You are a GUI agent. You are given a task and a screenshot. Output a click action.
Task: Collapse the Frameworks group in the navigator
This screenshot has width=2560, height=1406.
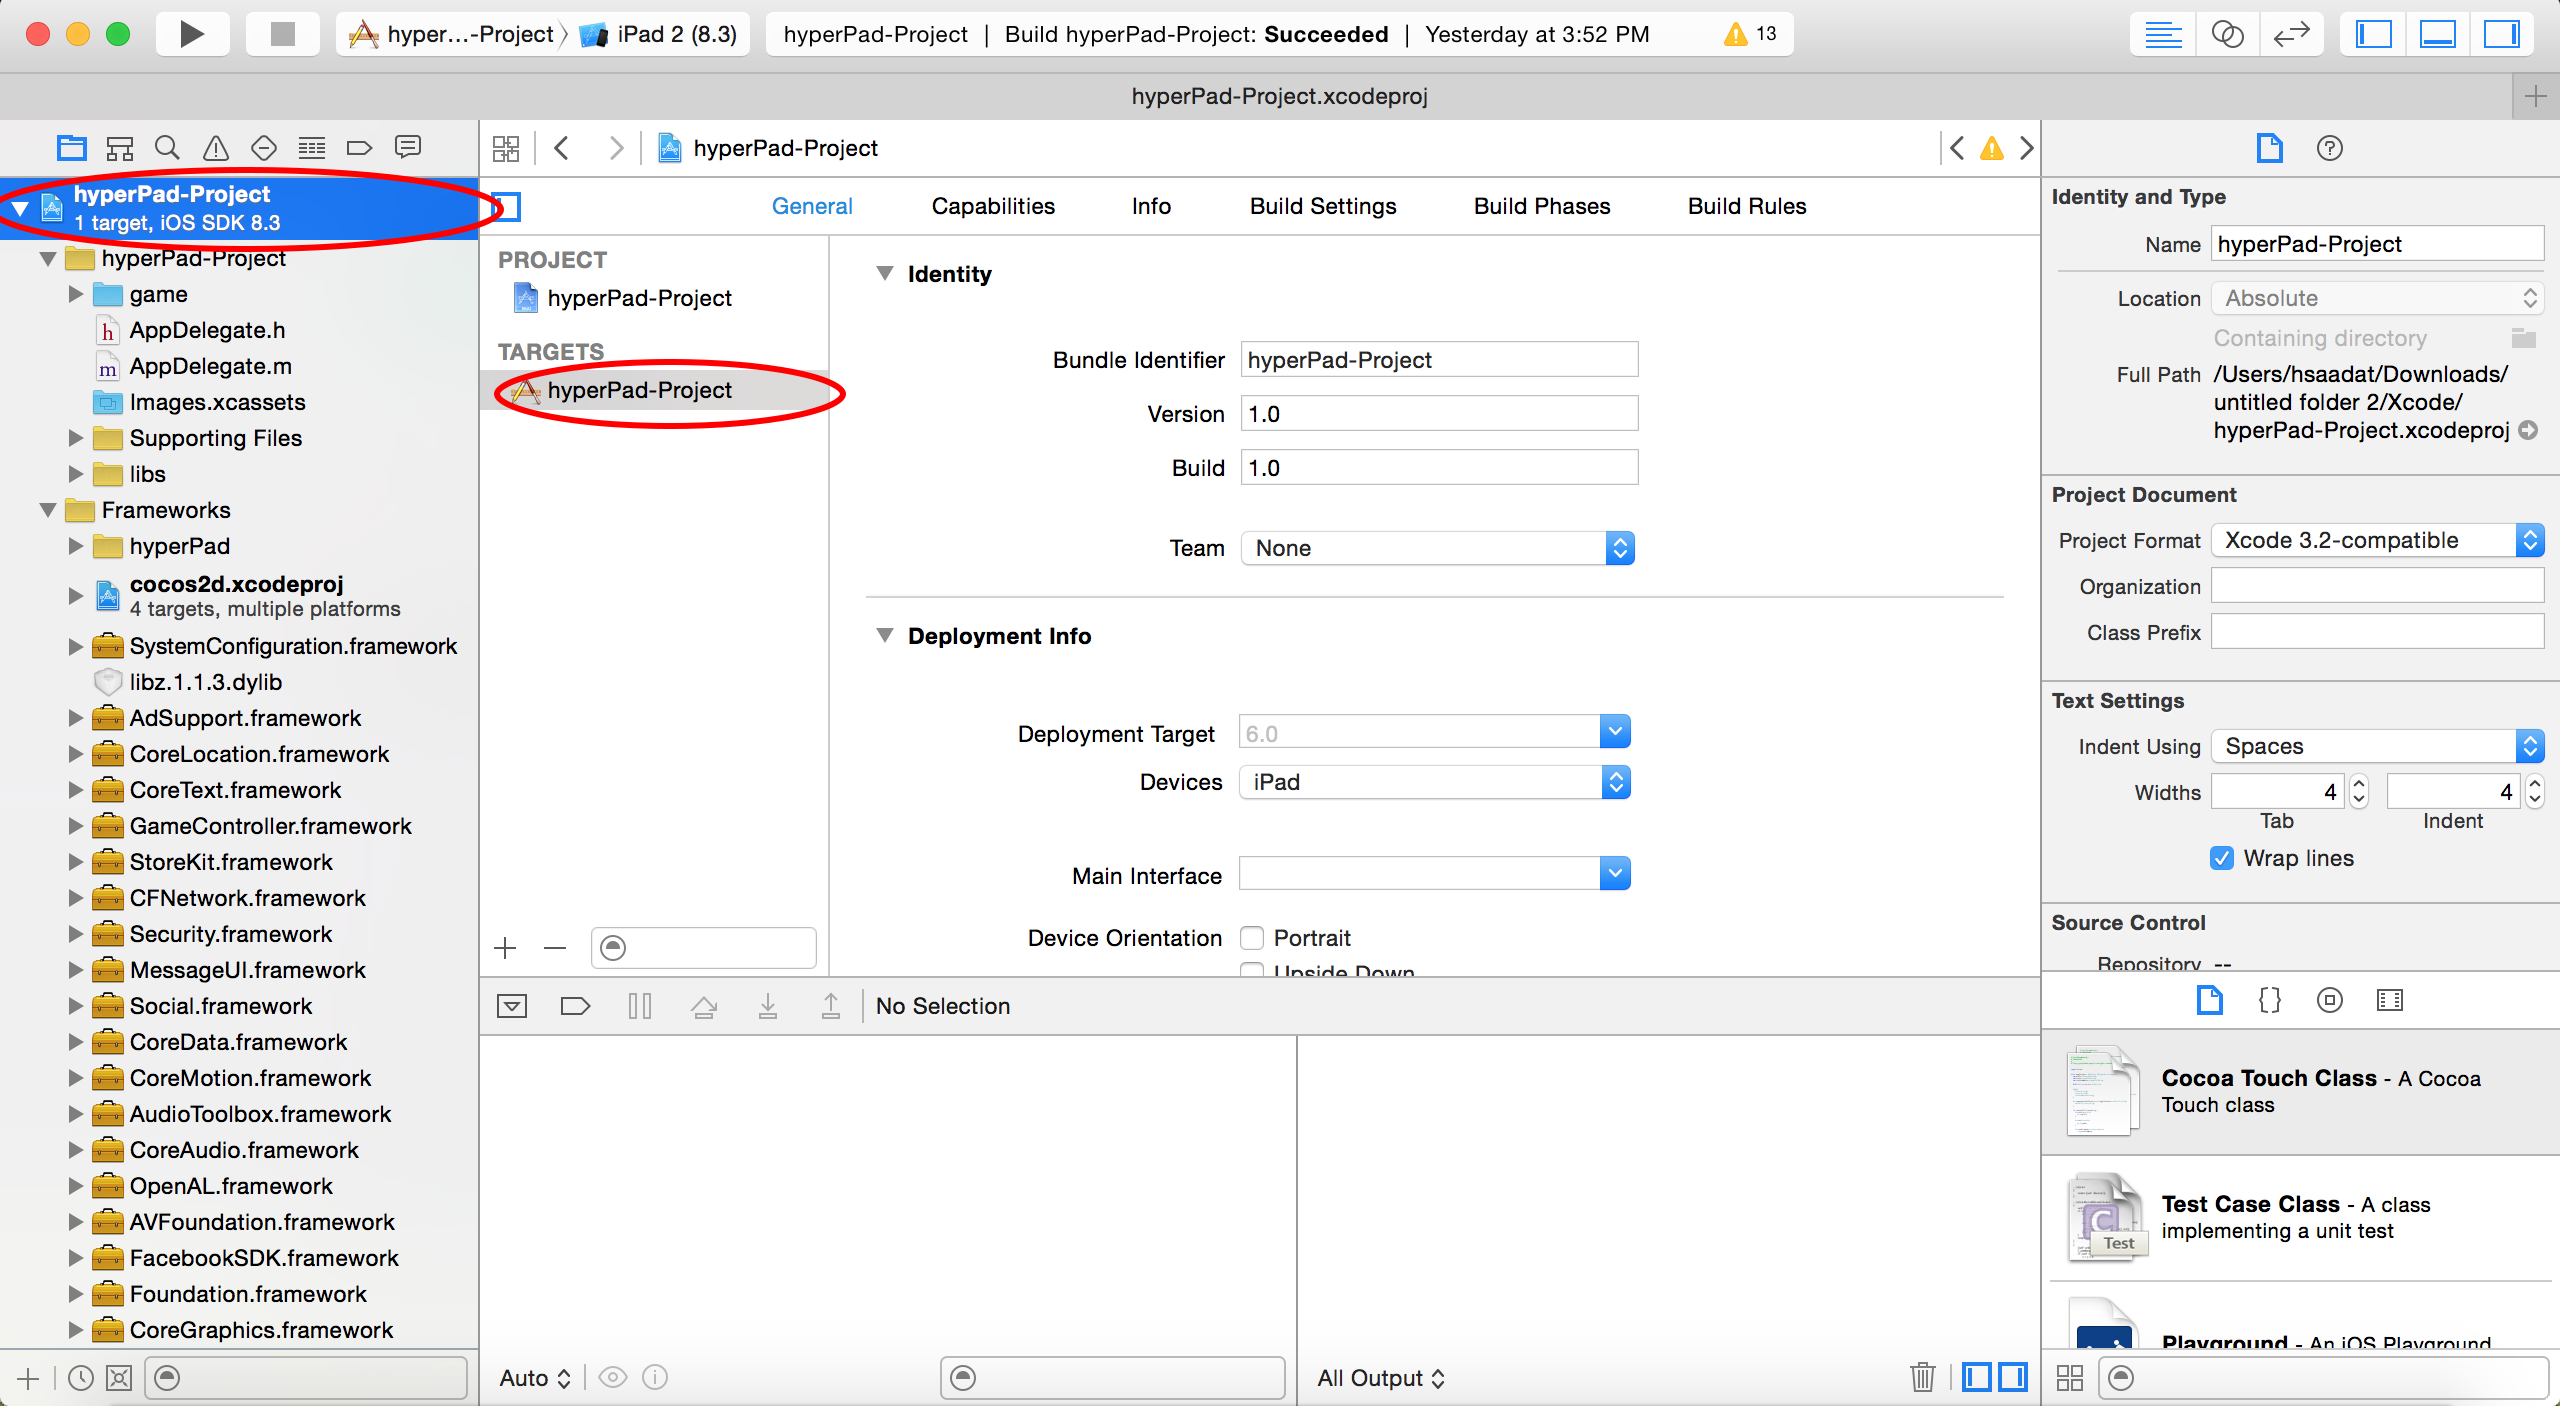[x=47, y=510]
